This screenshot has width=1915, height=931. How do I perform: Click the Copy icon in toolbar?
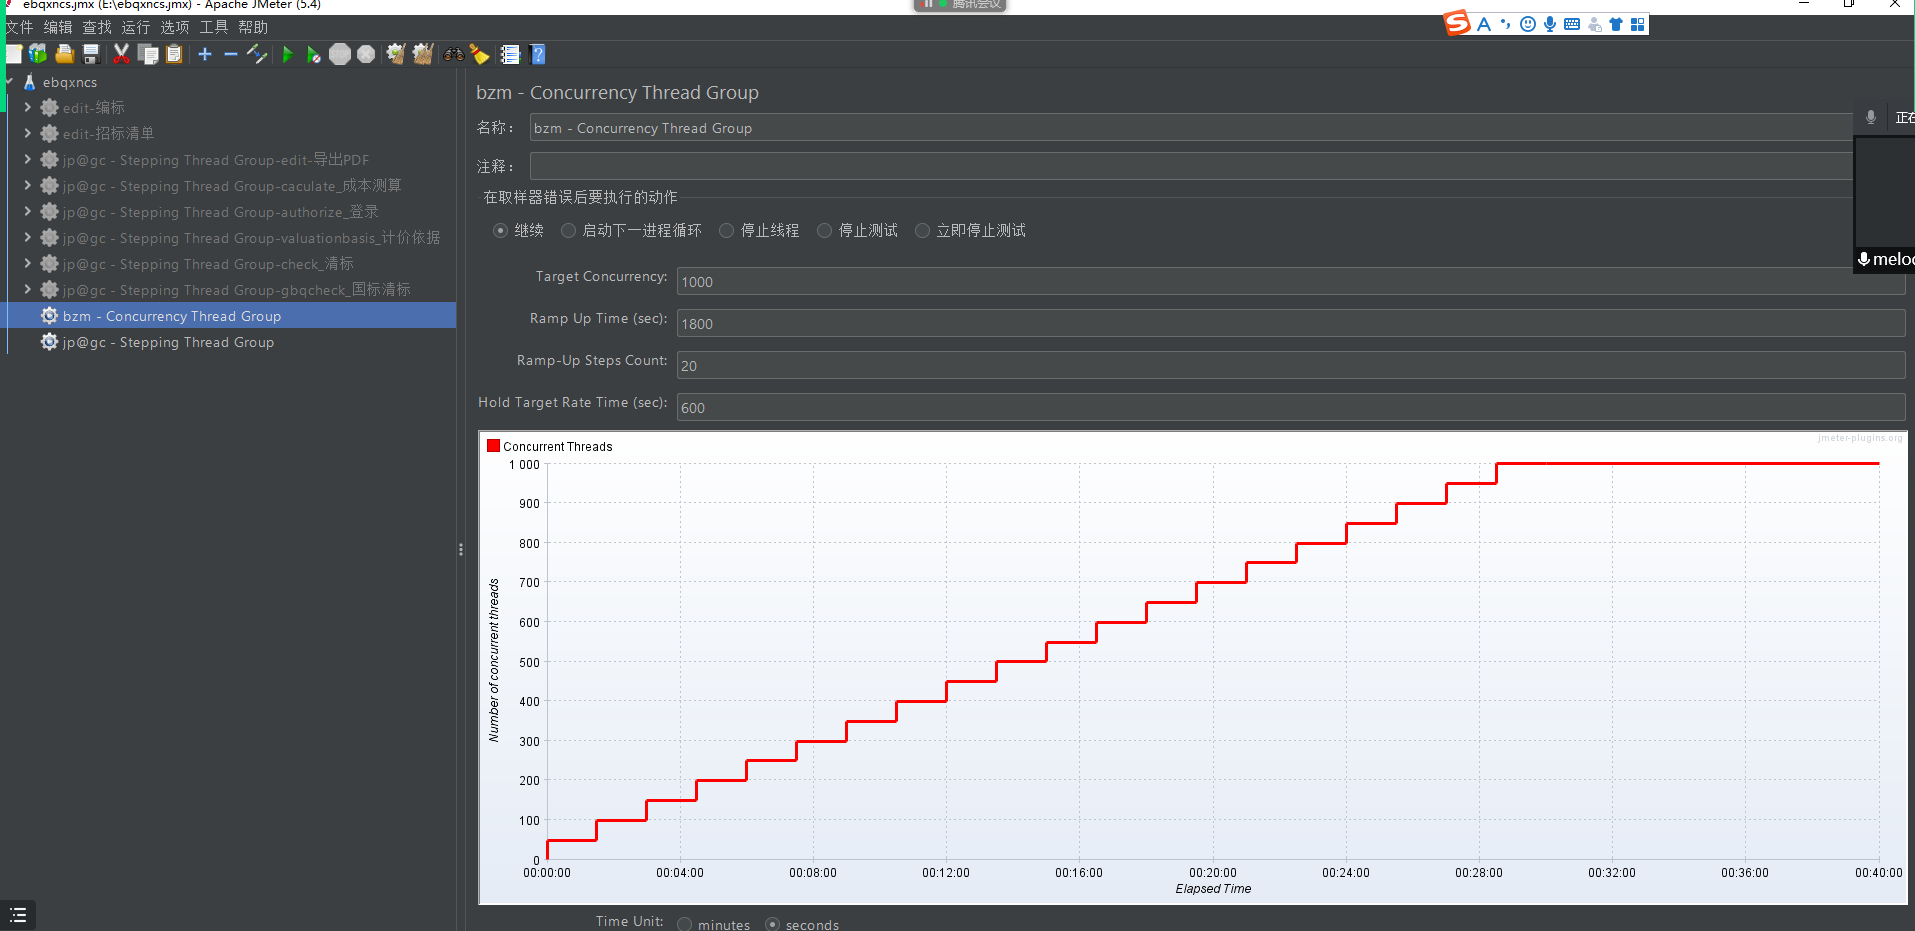tap(148, 54)
